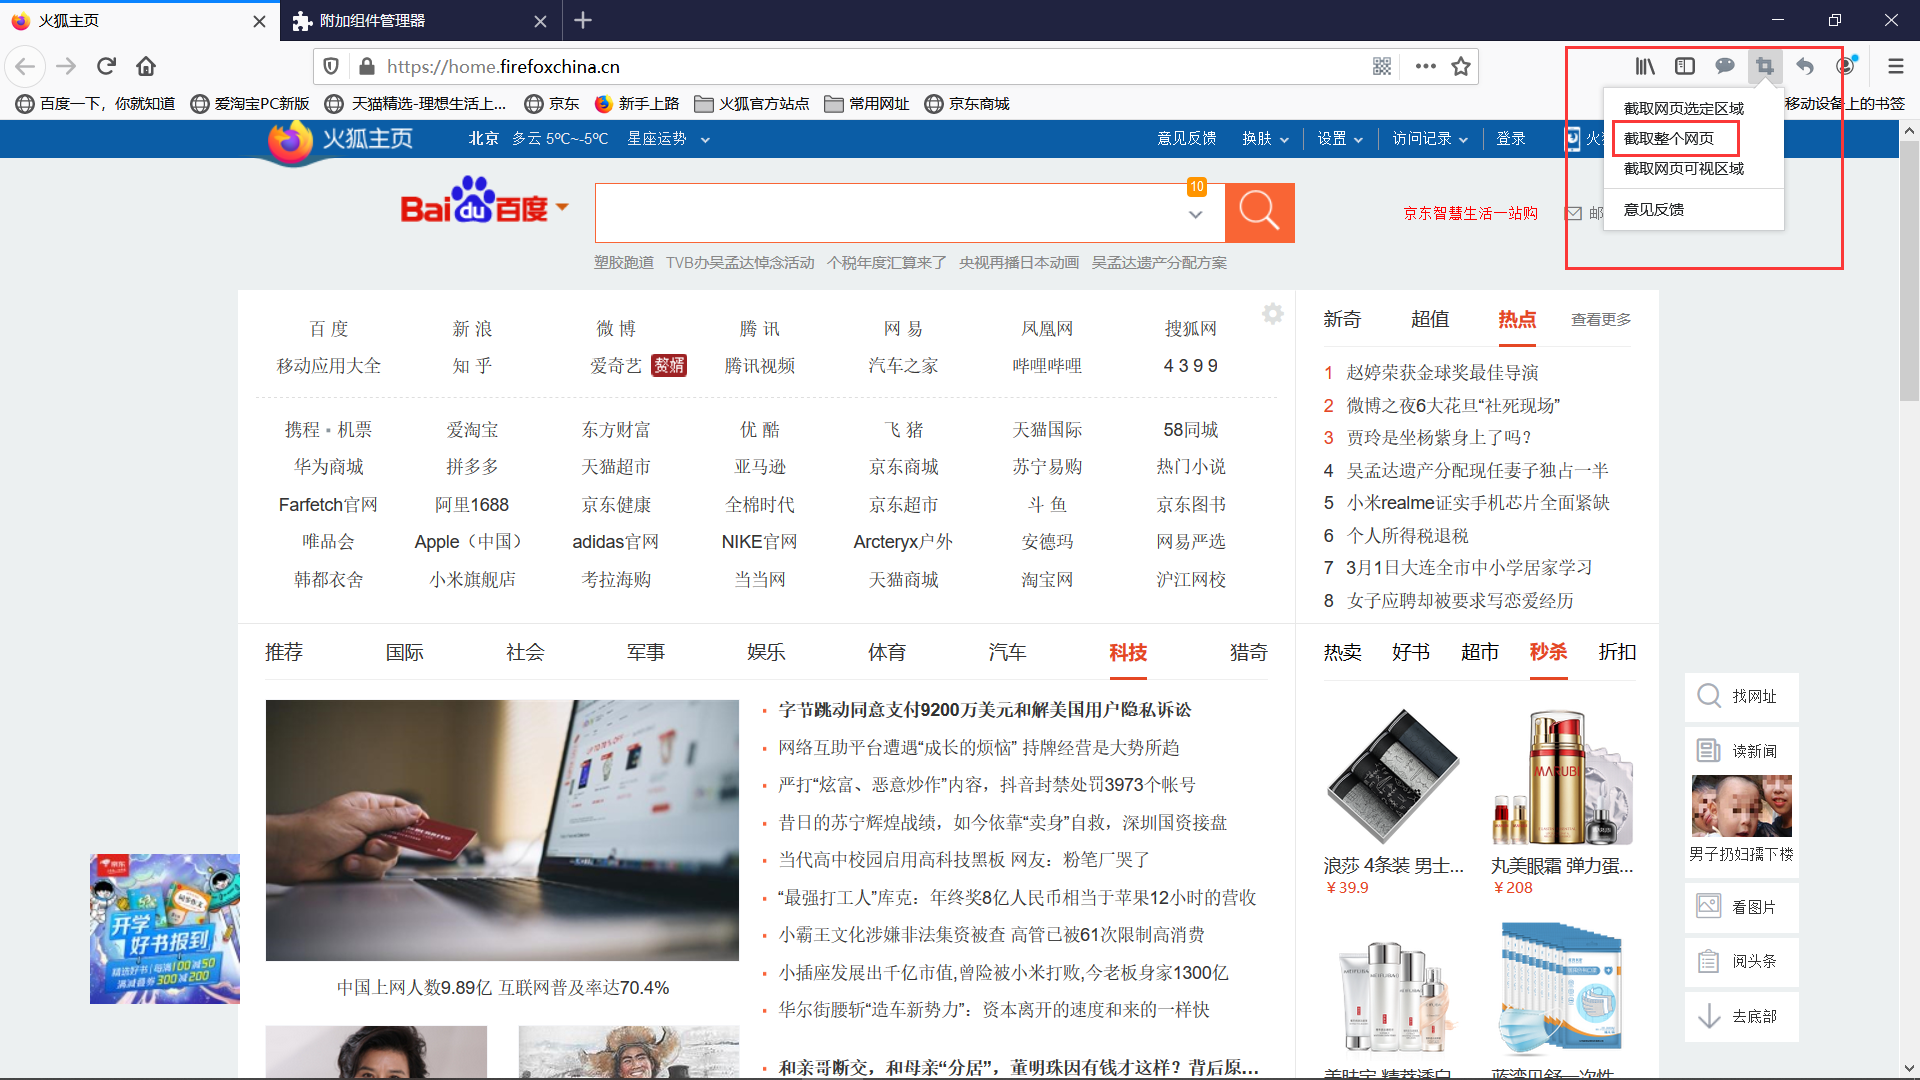Expand the search box suggestion arrow
1920x1080 pixels.
tap(1195, 215)
